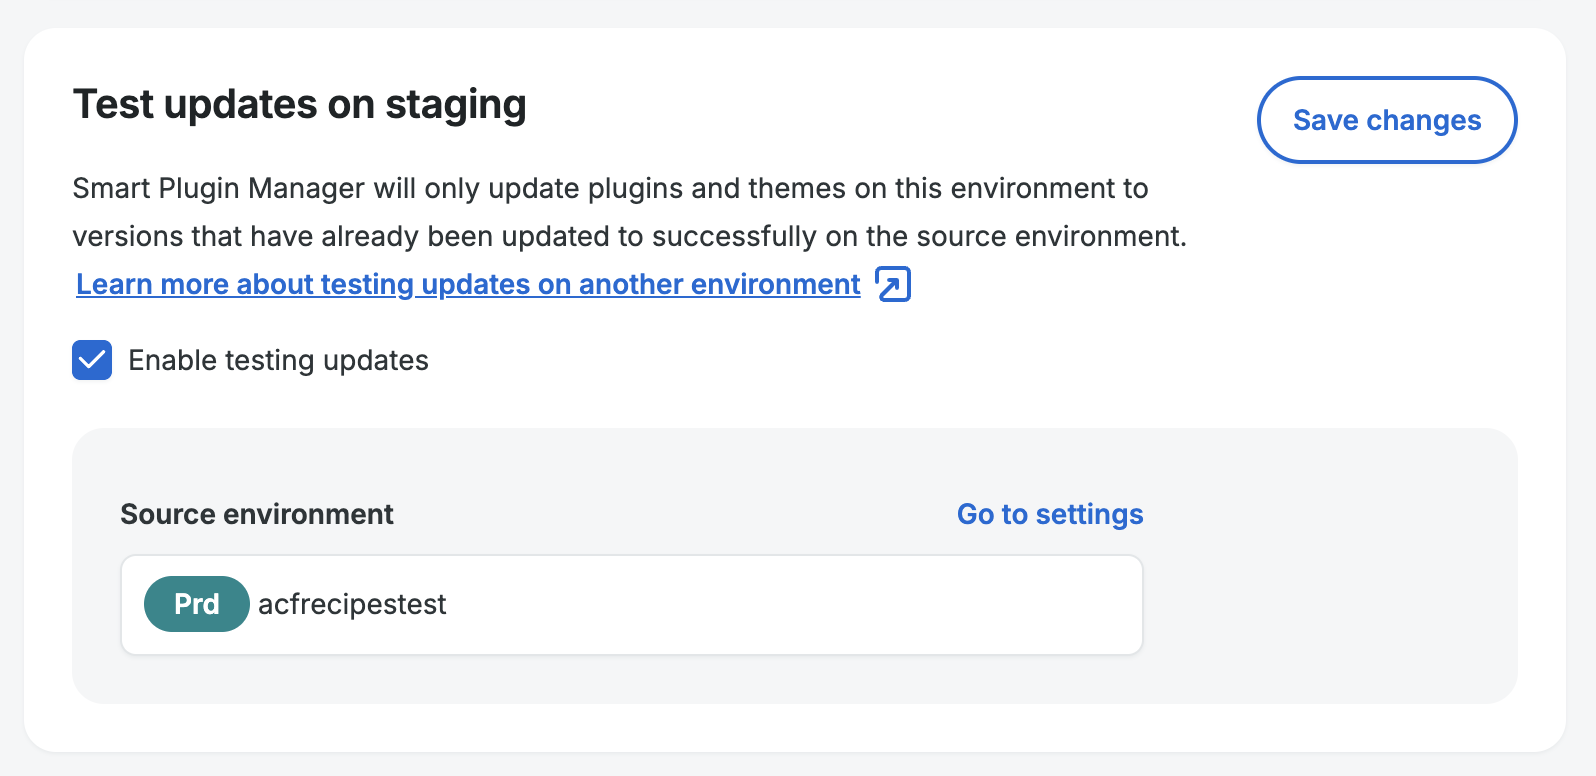
Task: Click the Save changes button
Action: [x=1386, y=120]
